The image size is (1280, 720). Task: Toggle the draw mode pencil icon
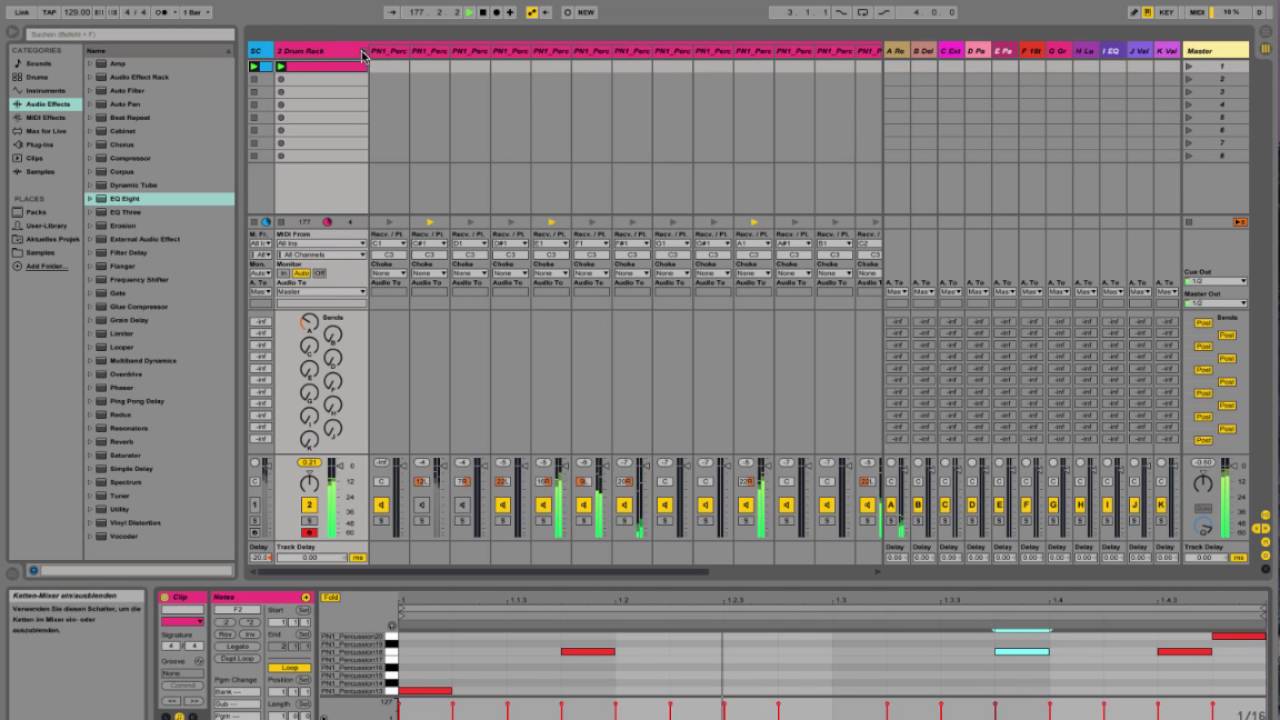[x=1134, y=12]
